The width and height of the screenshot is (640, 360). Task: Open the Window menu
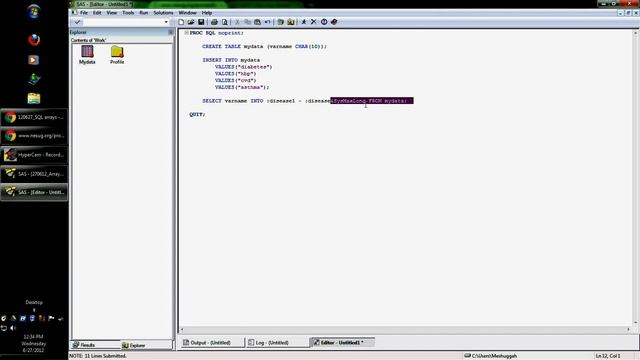tap(187, 13)
